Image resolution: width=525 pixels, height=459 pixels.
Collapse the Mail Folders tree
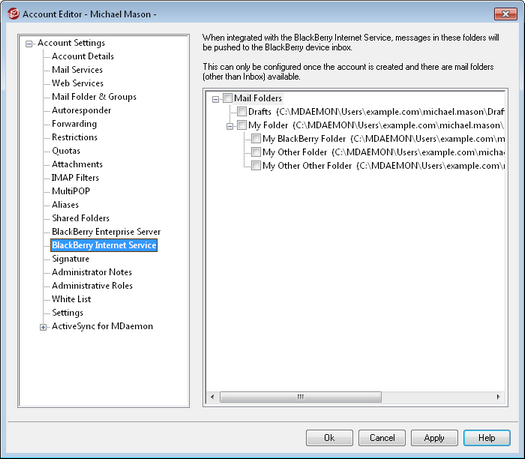point(216,99)
